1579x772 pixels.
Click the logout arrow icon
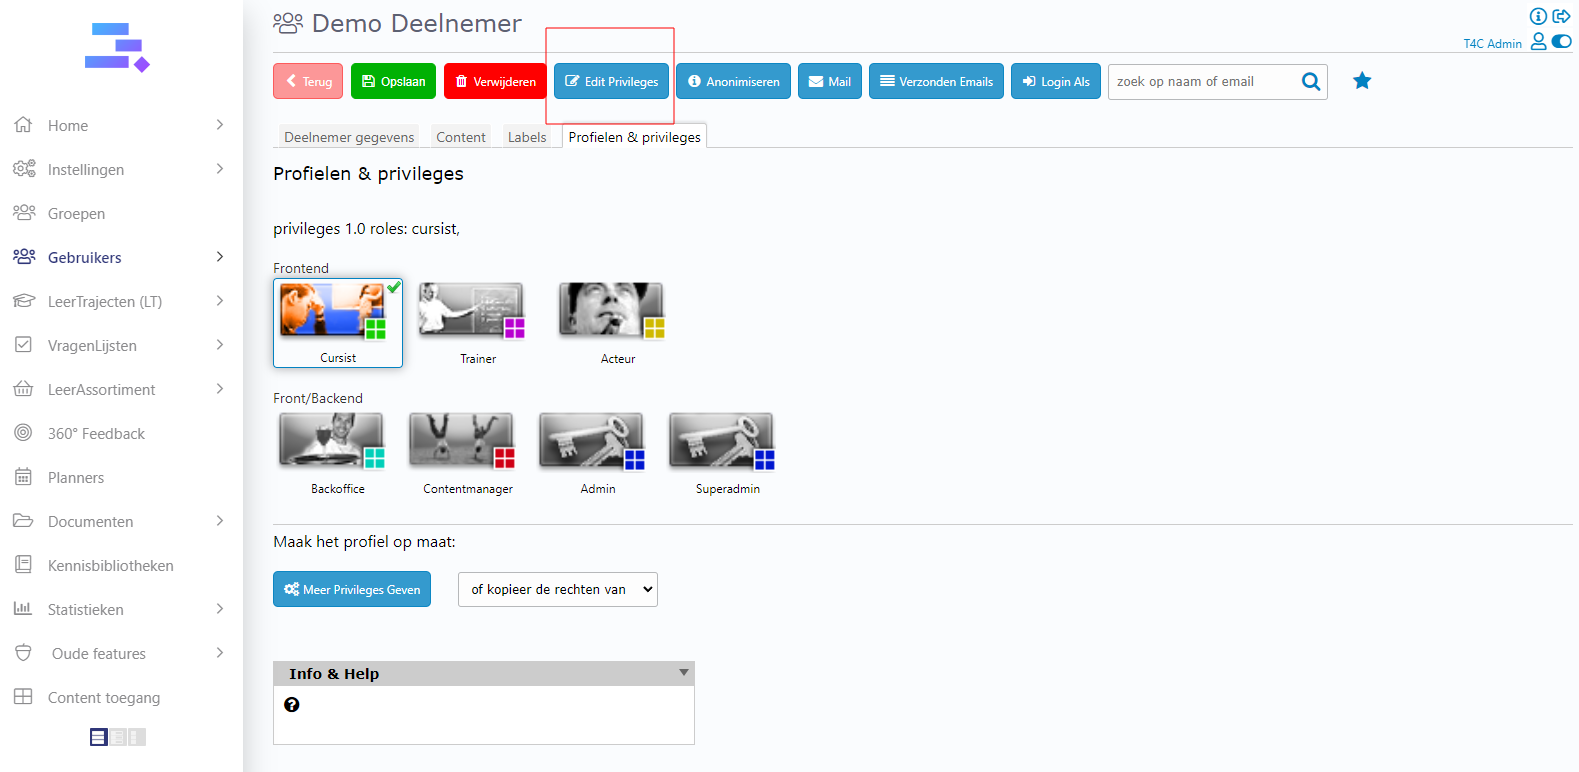pyautogui.click(x=1561, y=16)
